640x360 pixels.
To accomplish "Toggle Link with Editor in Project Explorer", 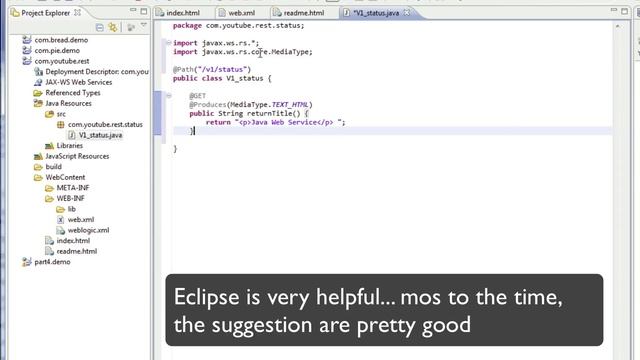I will coord(113,27).
